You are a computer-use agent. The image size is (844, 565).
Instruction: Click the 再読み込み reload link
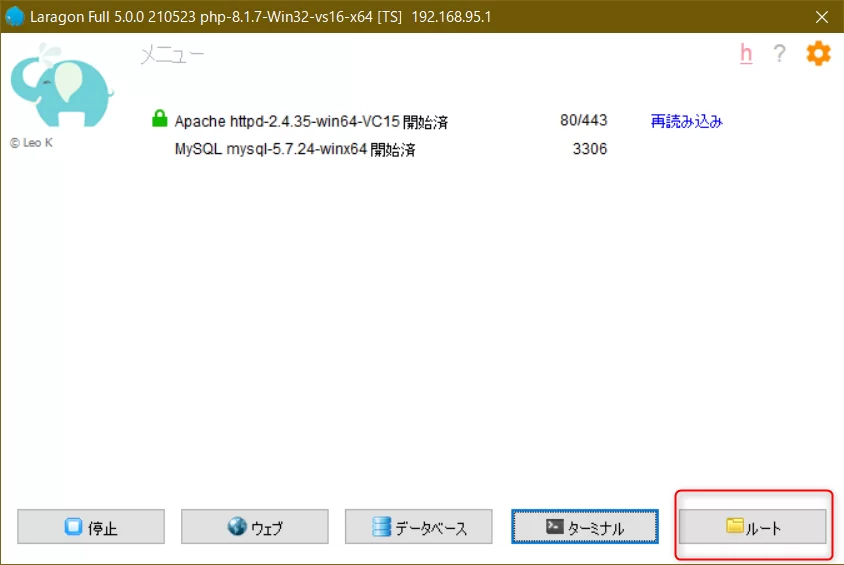click(x=686, y=121)
